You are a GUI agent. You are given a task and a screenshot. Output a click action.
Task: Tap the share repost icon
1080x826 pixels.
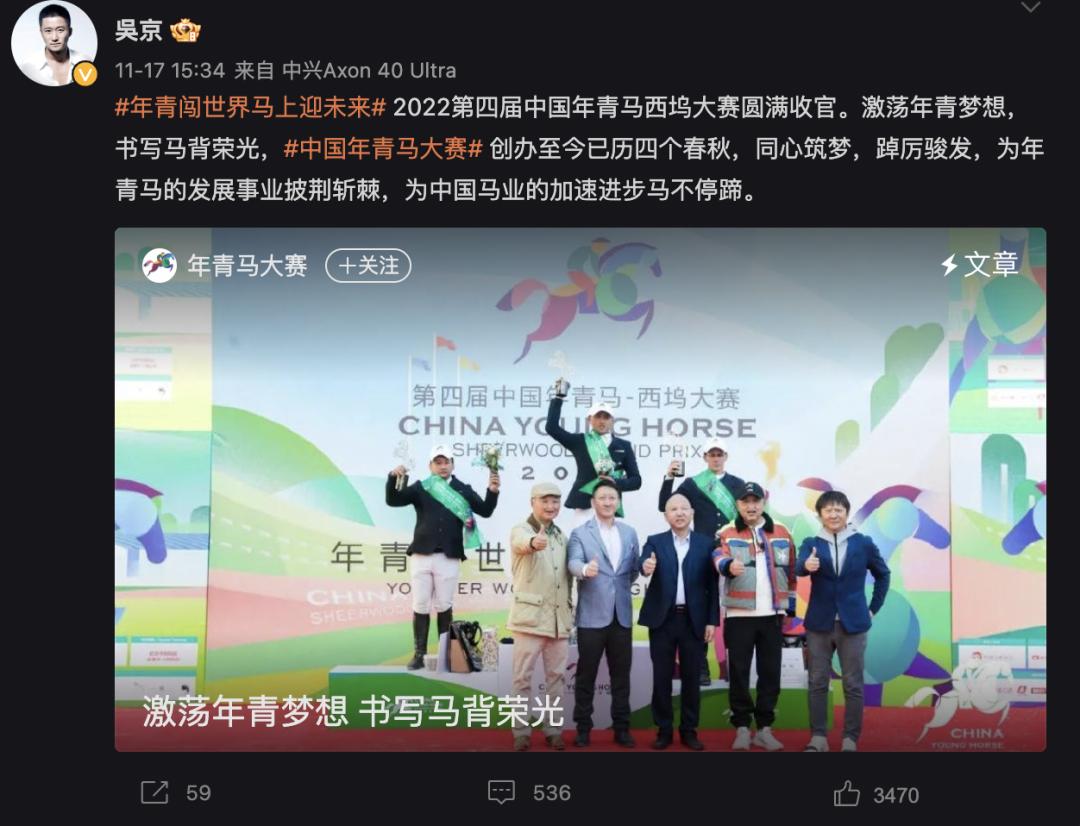pos(154,792)
